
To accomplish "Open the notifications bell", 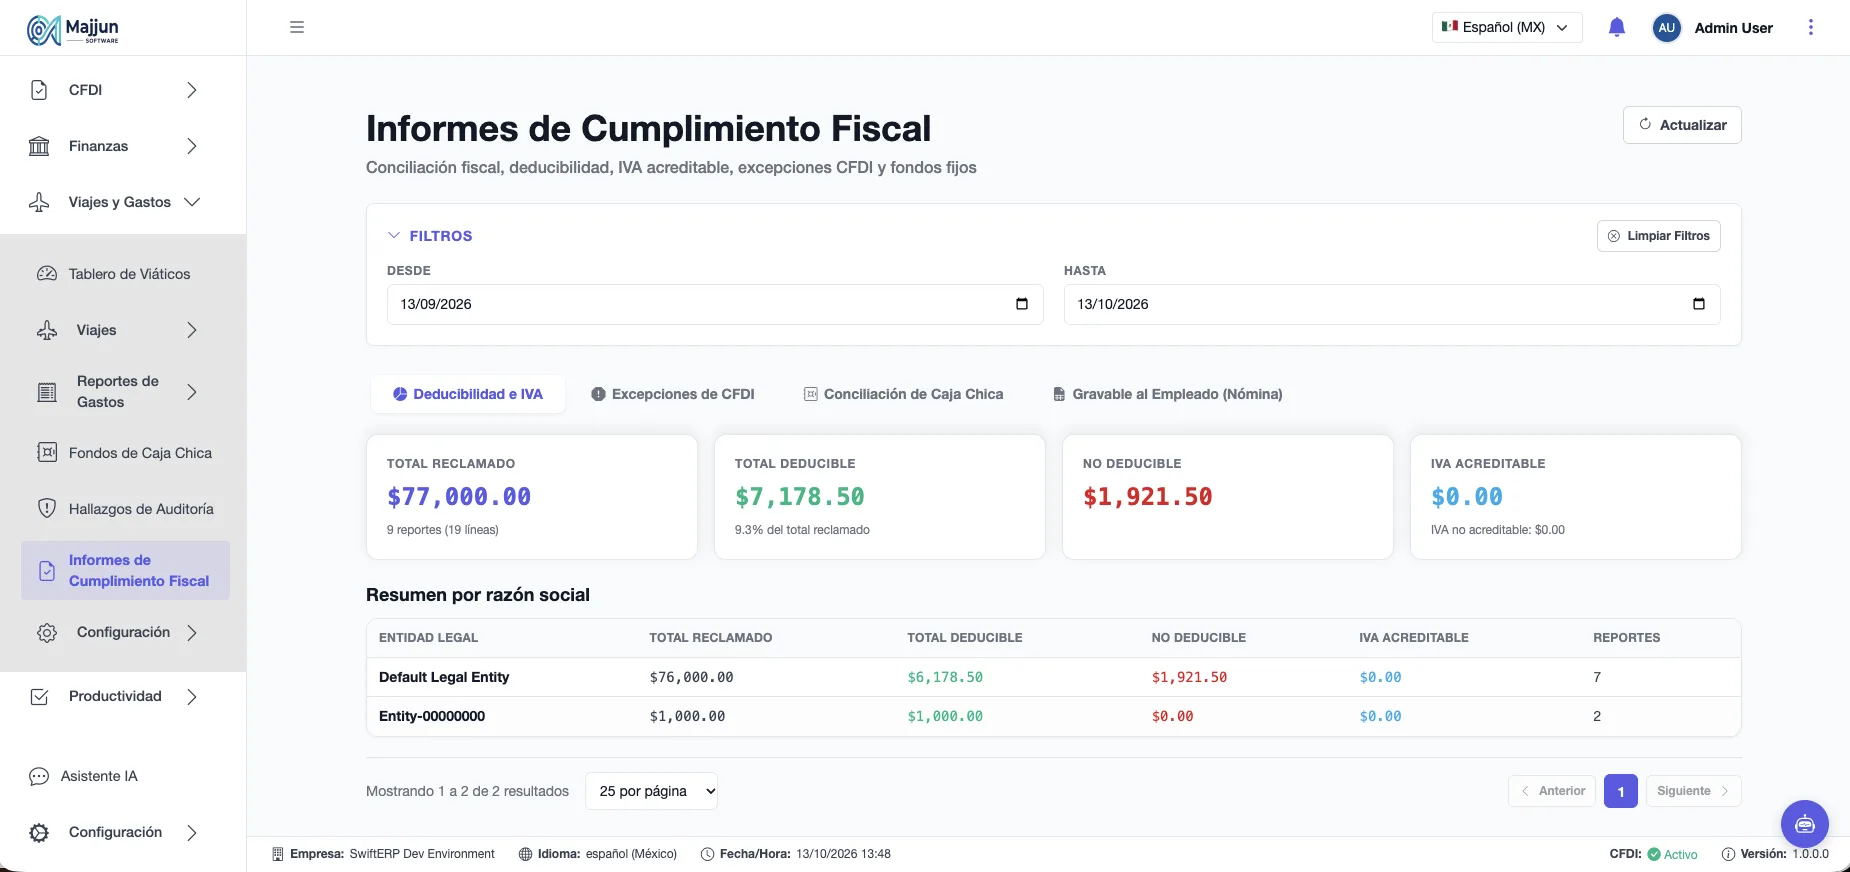I will click(x=1617, y=27).
